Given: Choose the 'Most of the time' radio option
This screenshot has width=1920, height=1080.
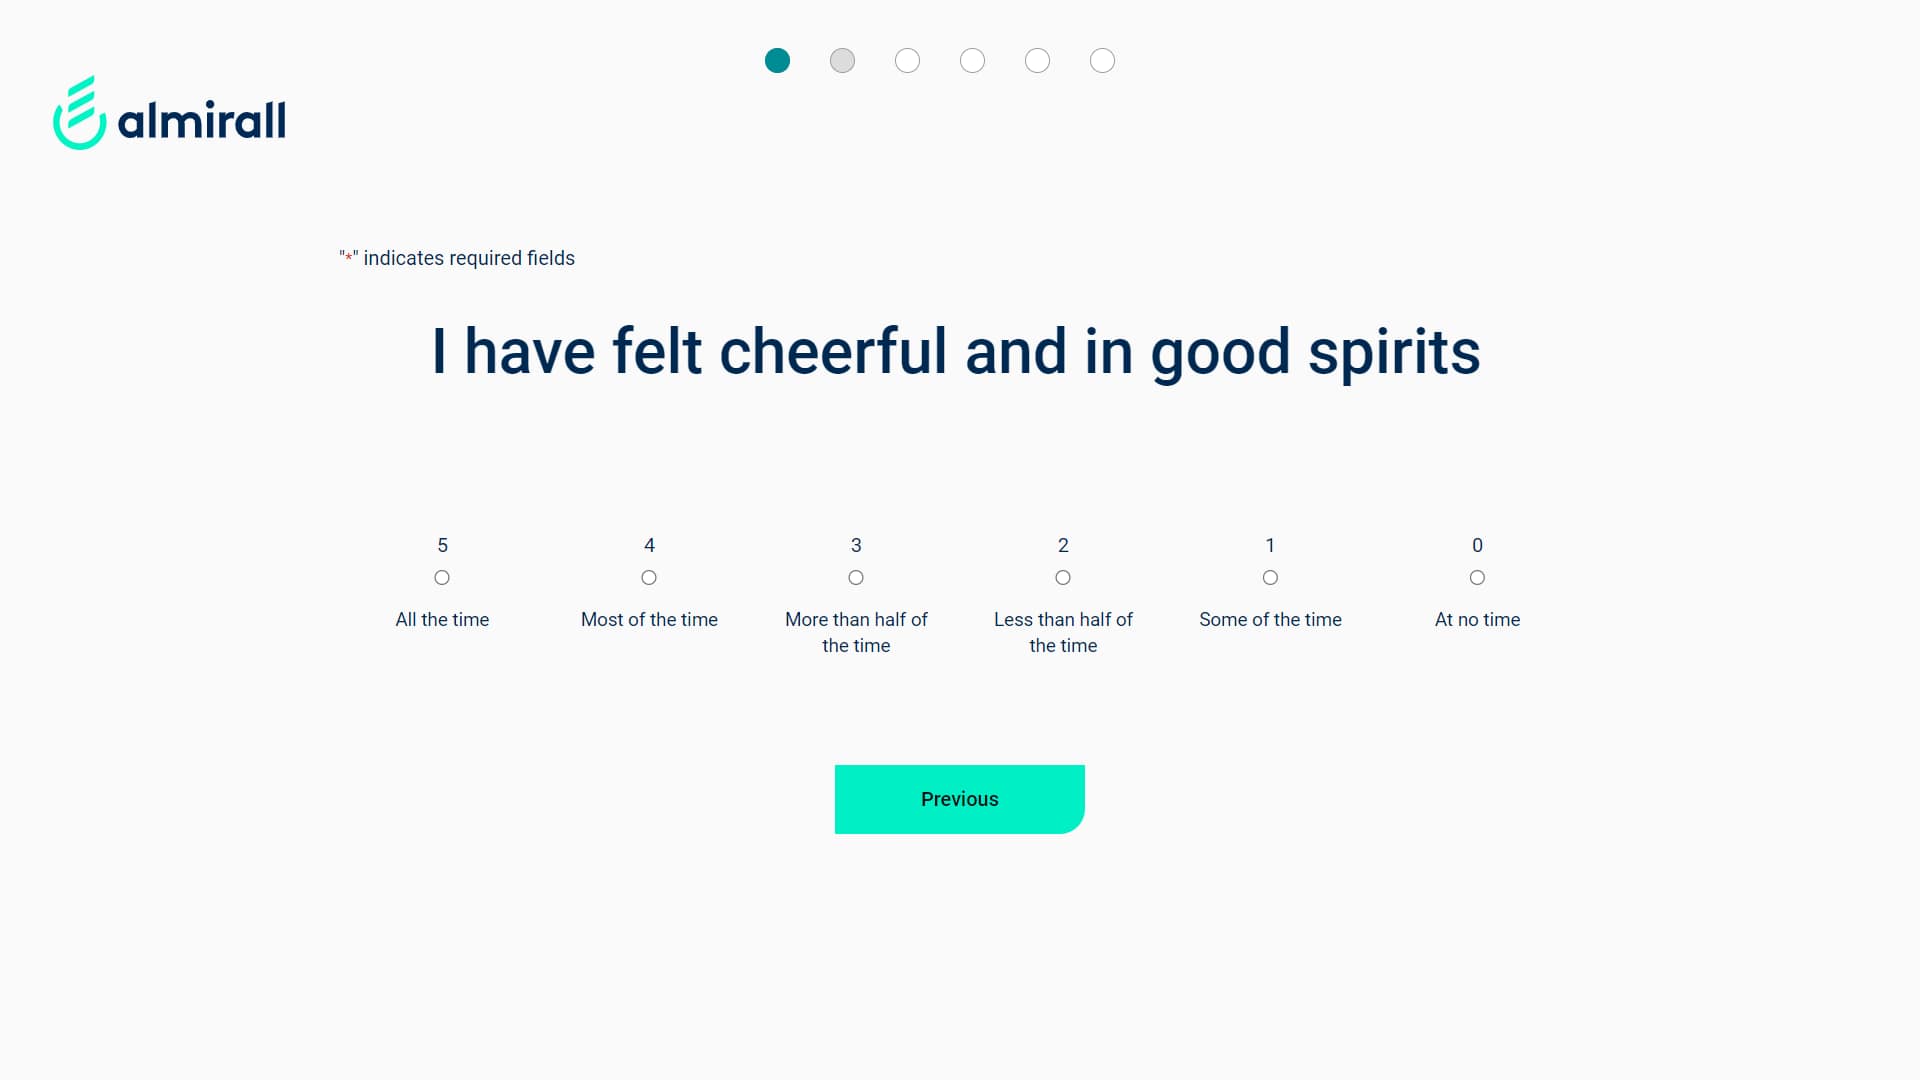Looking at the screenshot, I should tap(649, 578).
